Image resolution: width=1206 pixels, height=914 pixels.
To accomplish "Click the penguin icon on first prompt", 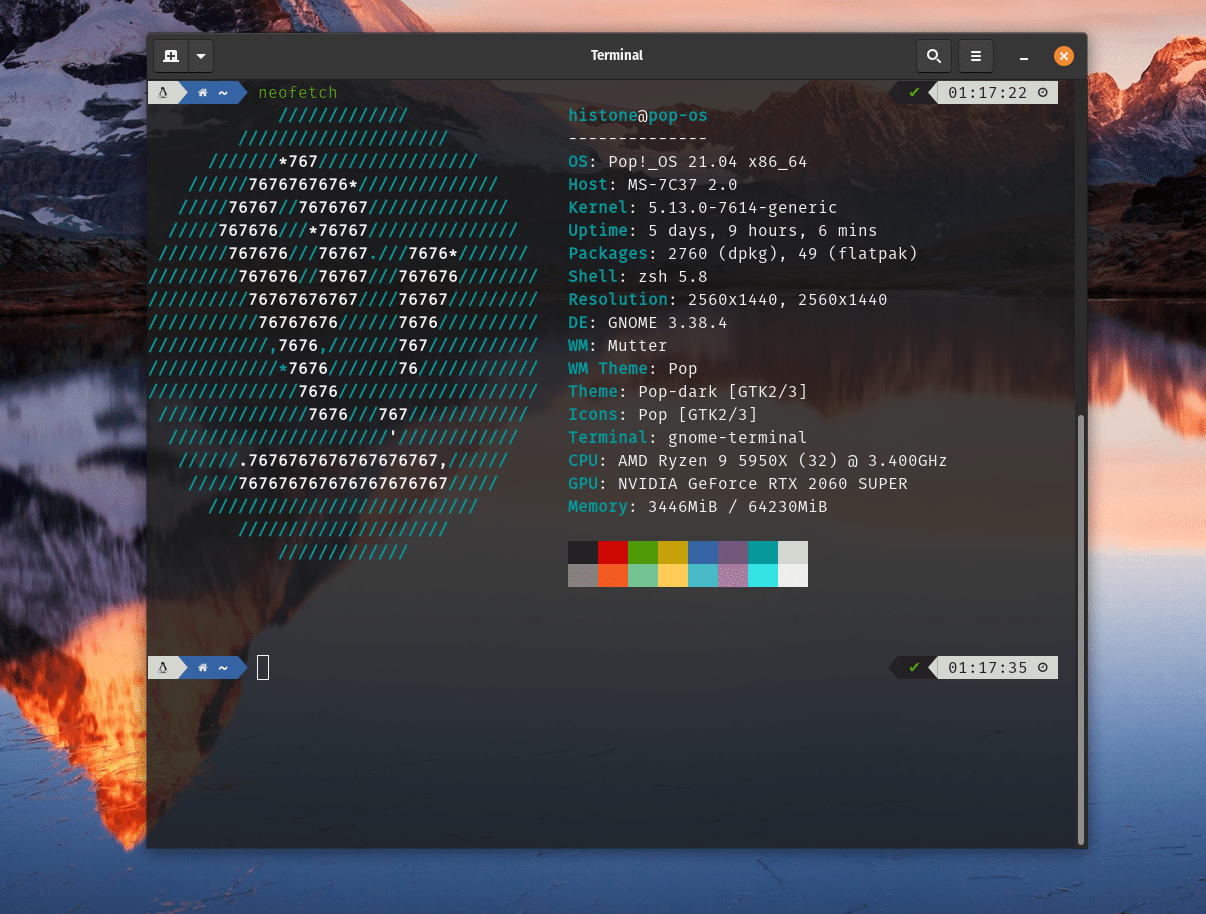I will [x=162, y=93].
